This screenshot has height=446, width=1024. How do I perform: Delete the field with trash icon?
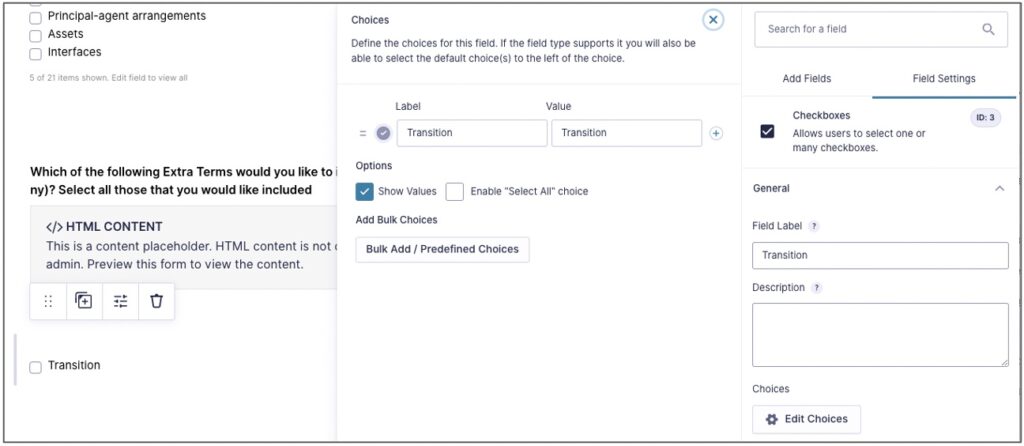[156, 301]
